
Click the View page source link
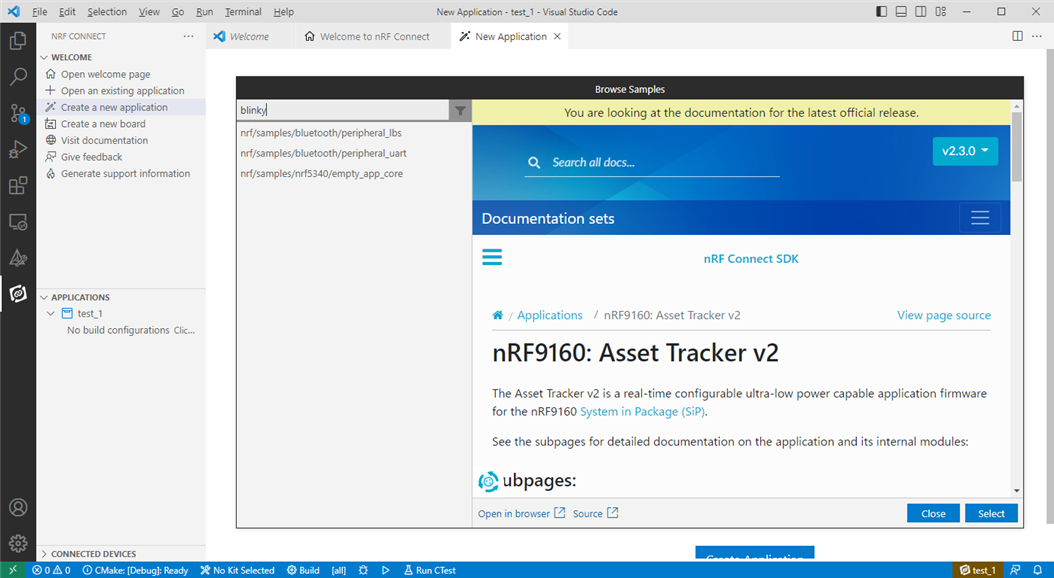943,315
